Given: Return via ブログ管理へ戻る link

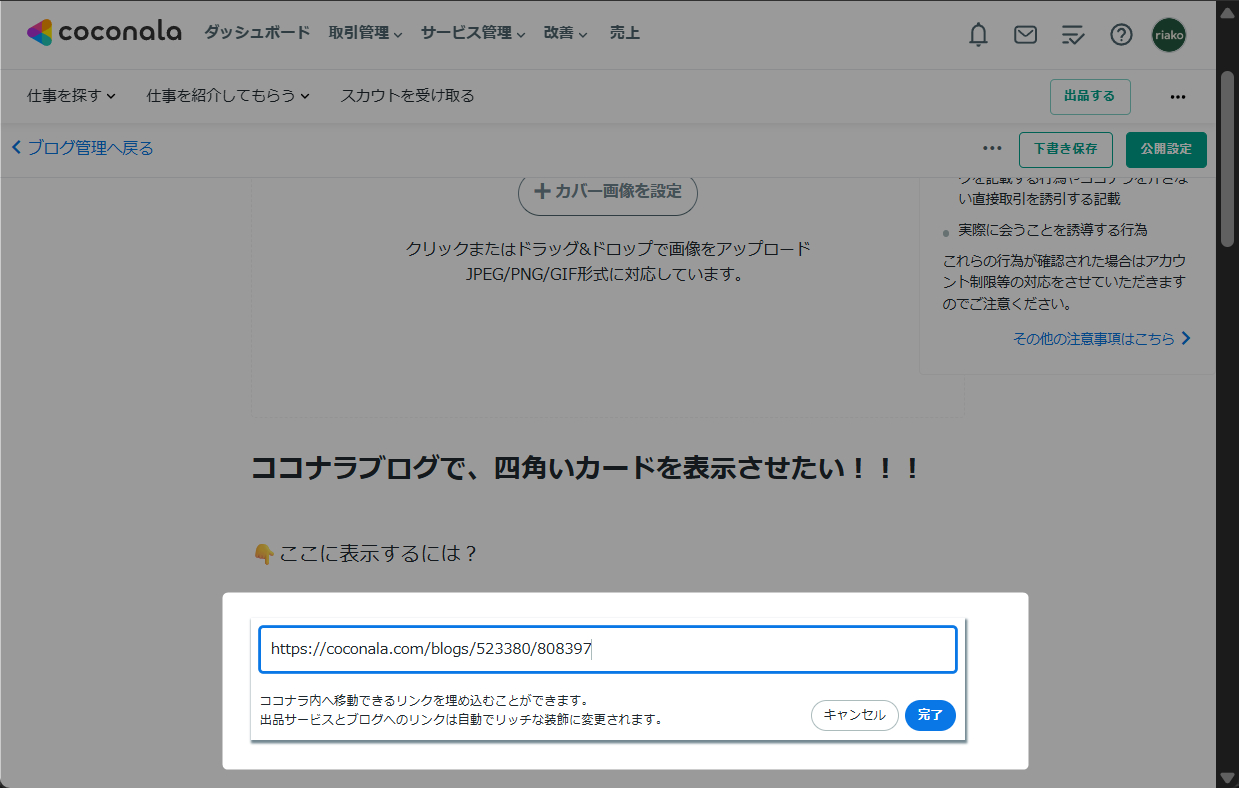Looking at the screenshot, I should coord(82,148).
